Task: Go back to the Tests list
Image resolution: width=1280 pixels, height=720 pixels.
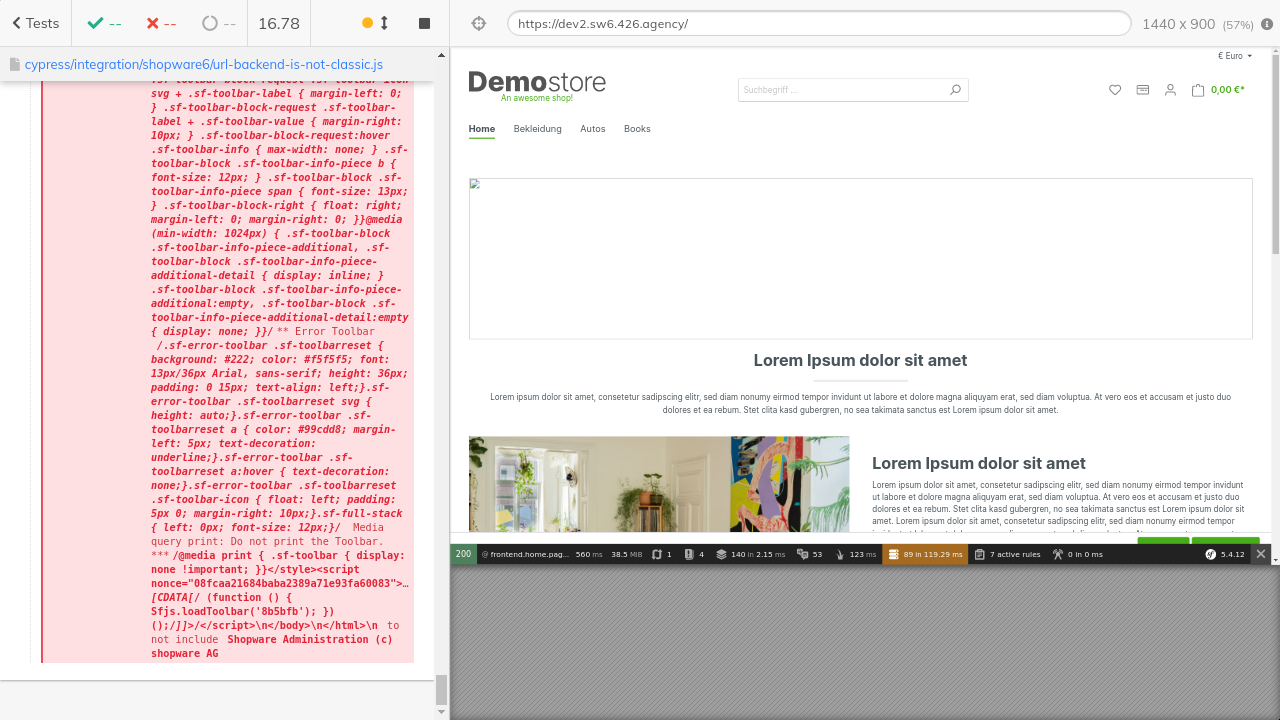Action: 35,23
